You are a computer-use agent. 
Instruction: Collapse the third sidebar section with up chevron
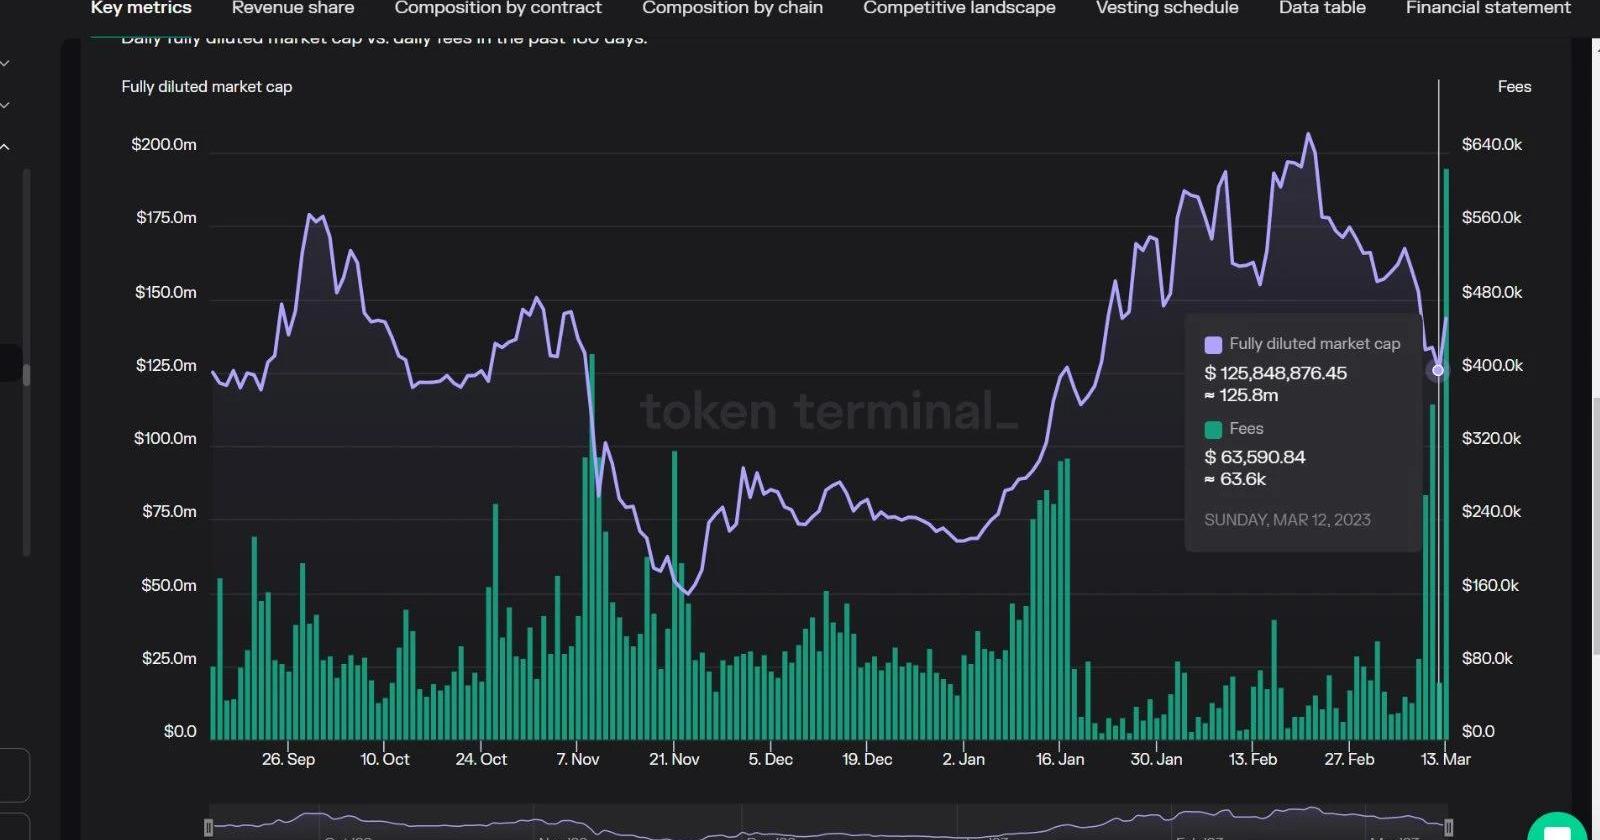coord(6,147)
